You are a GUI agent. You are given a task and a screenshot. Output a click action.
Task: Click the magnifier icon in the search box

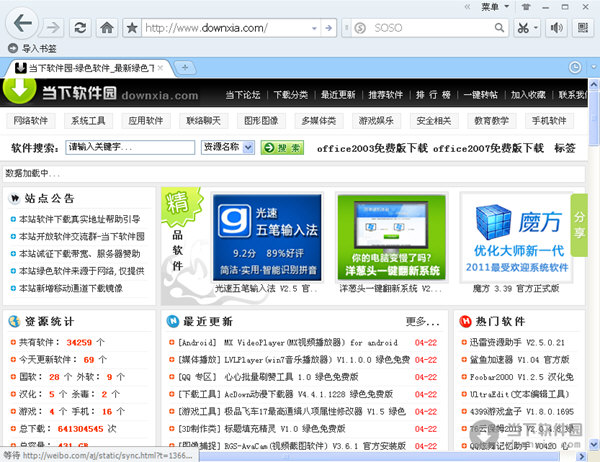click(x=499, y=28)
